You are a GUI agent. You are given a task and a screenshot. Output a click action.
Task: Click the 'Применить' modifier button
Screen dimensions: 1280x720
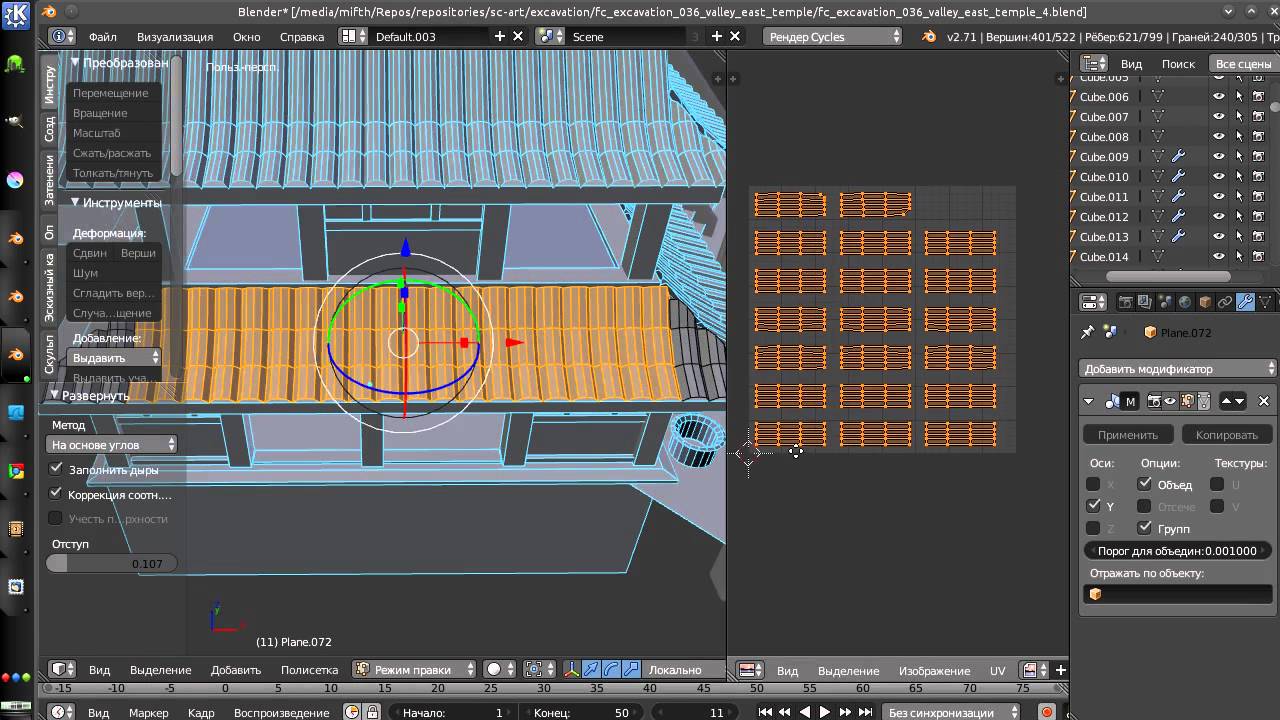click(x=1128, y=434)
